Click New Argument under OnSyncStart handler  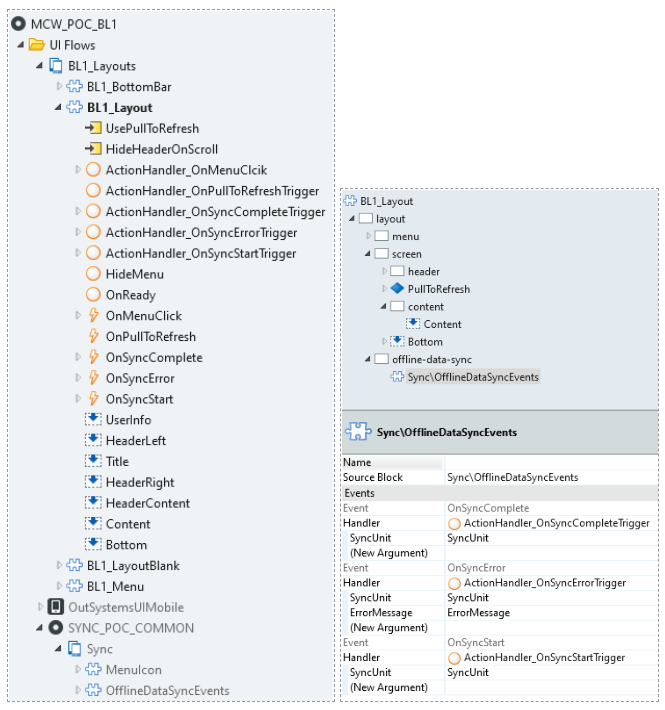388,687
